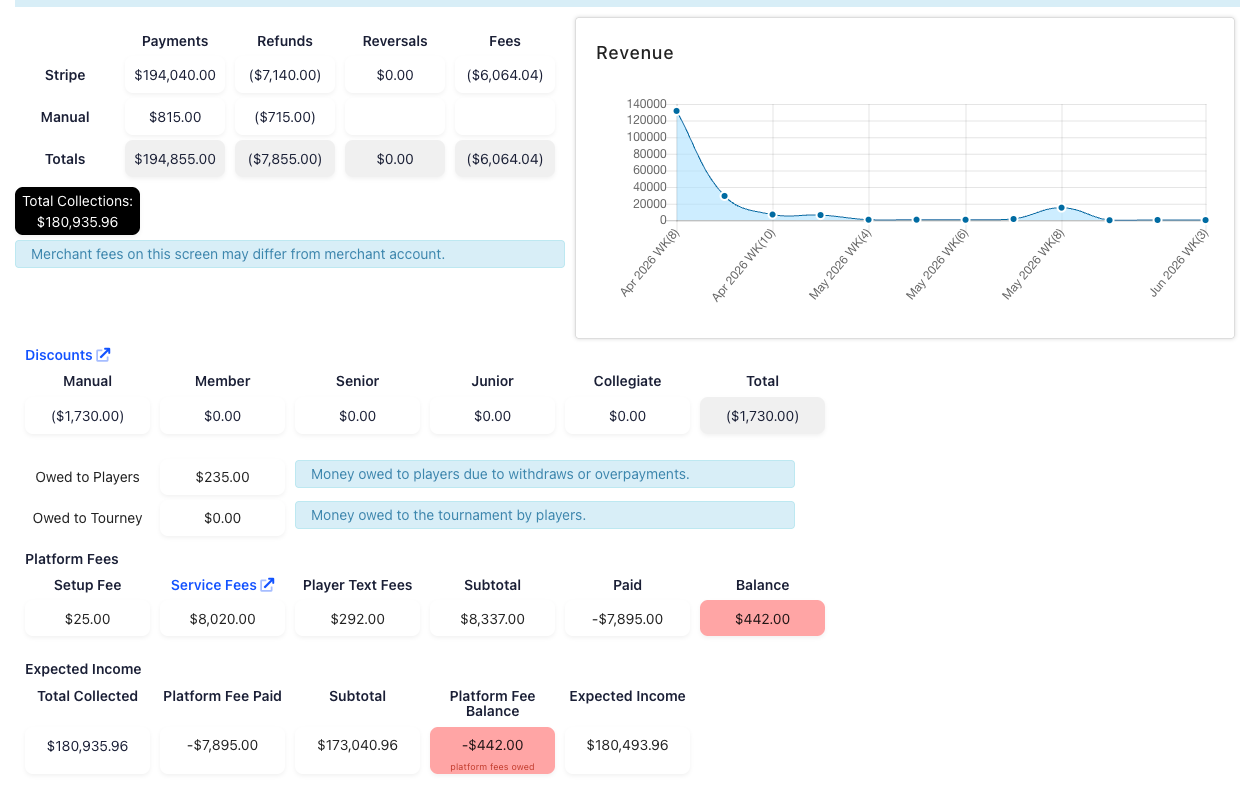Image resolution: width=1240 pixels, height=787 pixels.
Task: Open the Service Fees external link icon
Action: click(x=267, y=585)
